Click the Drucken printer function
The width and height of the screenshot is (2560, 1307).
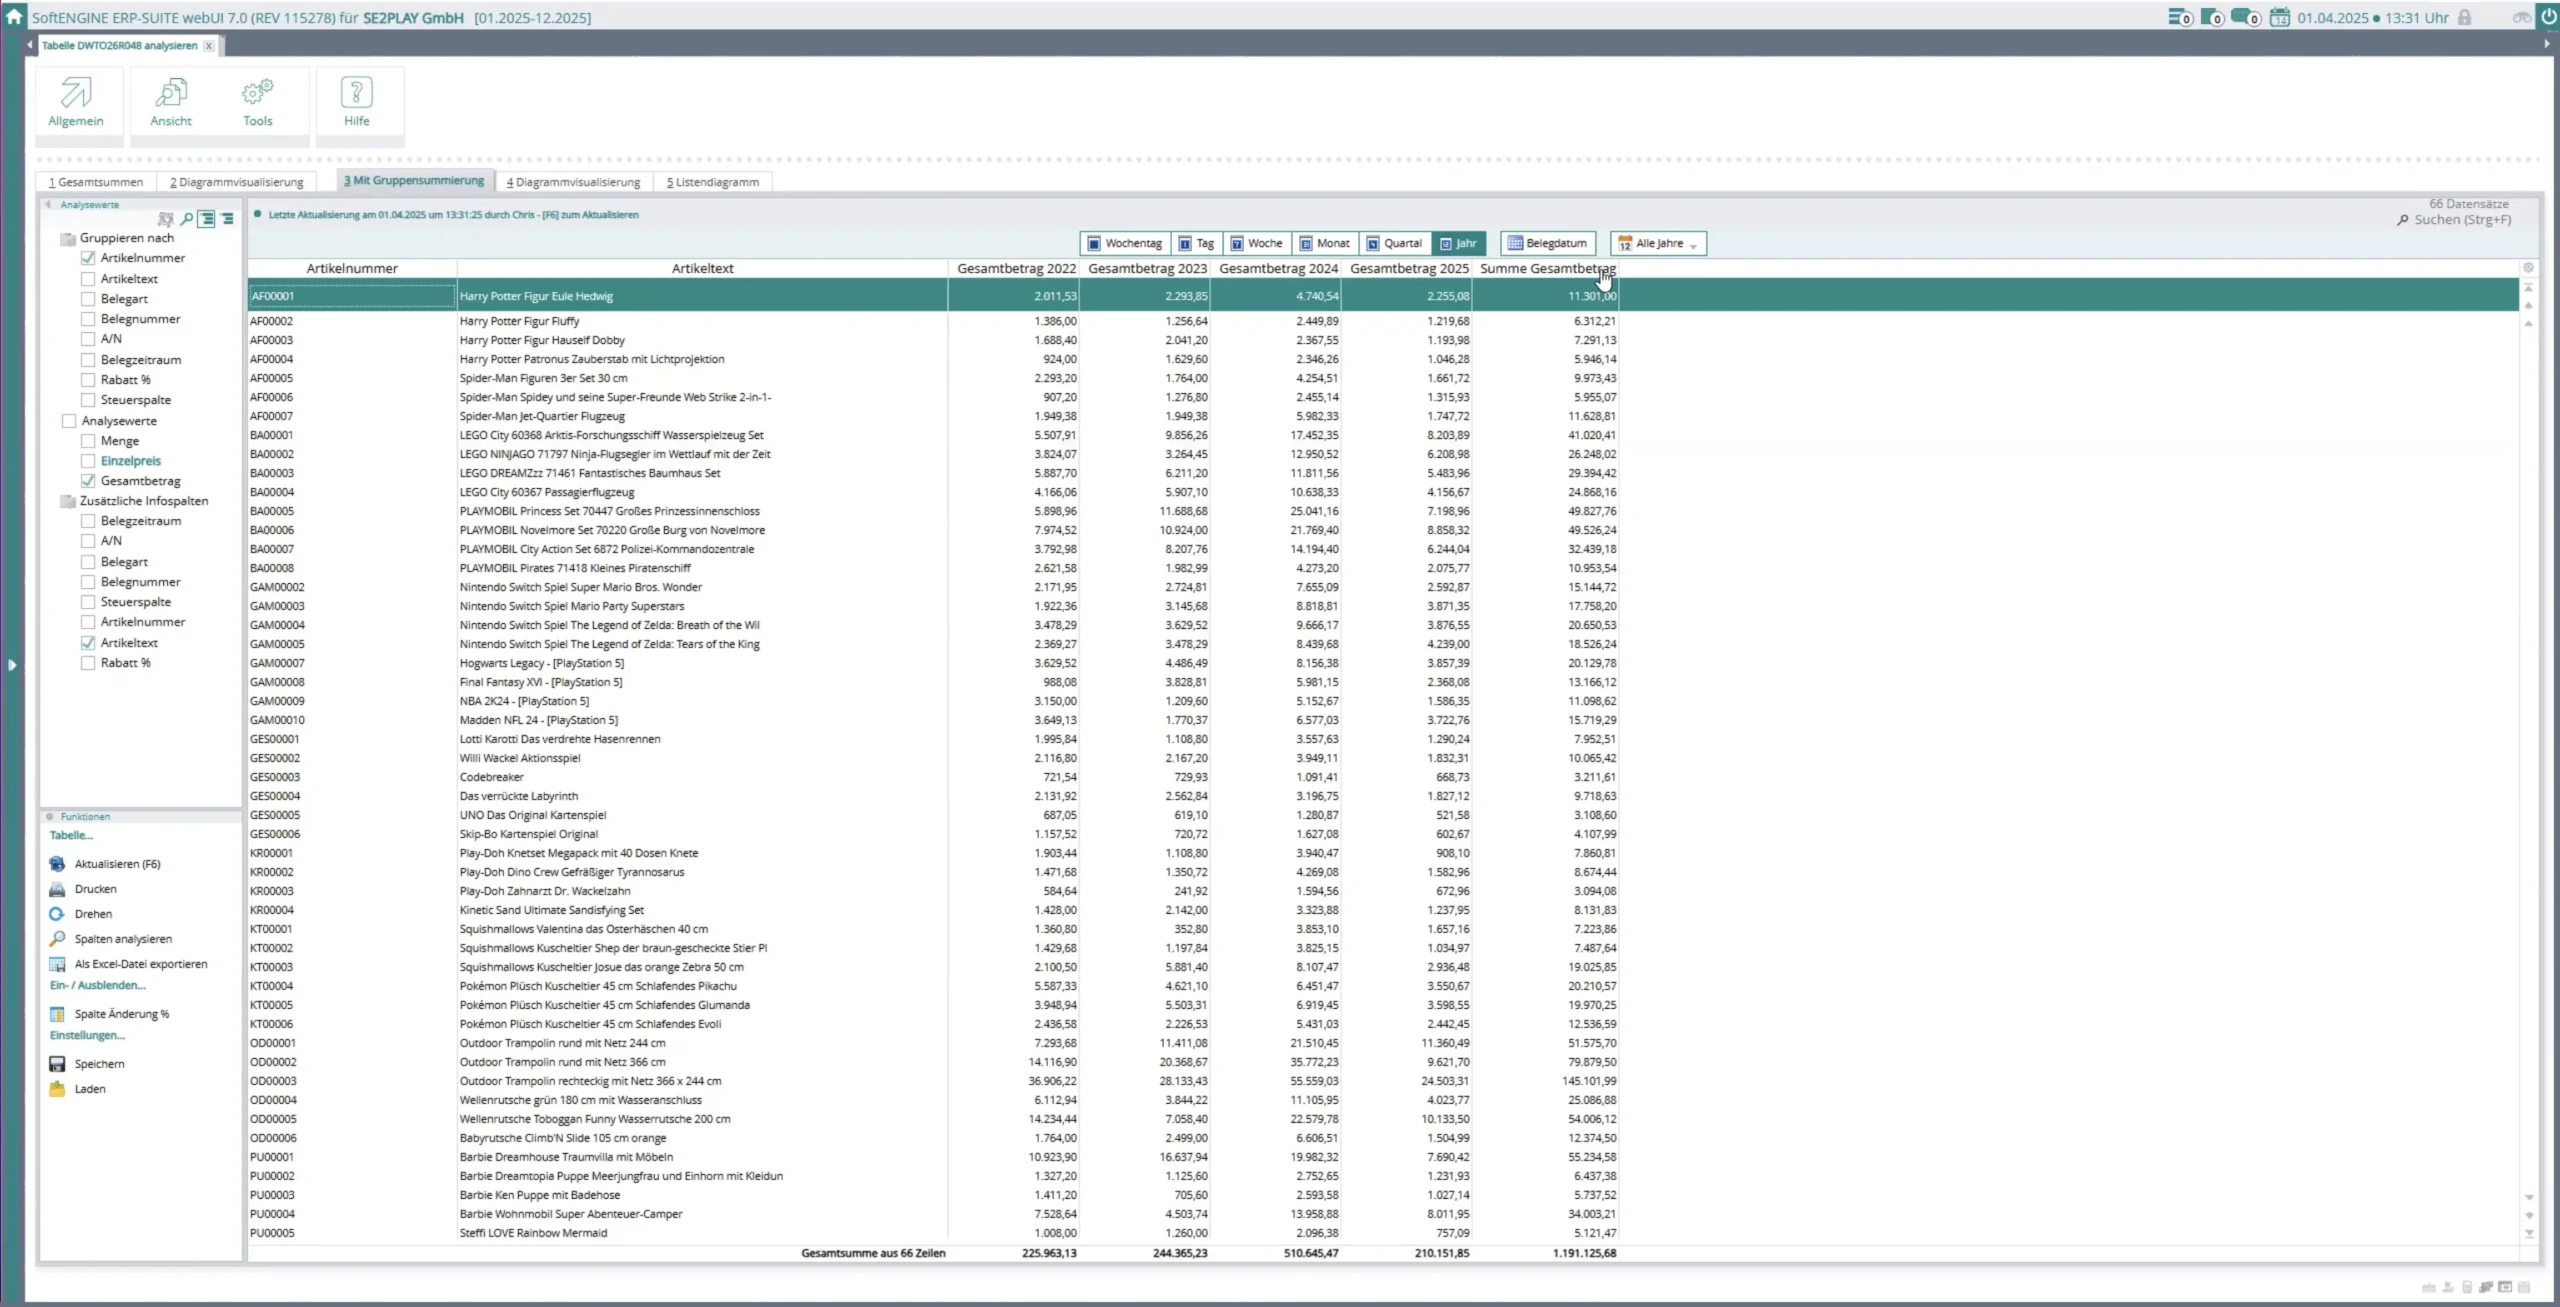tap(57, 889)
